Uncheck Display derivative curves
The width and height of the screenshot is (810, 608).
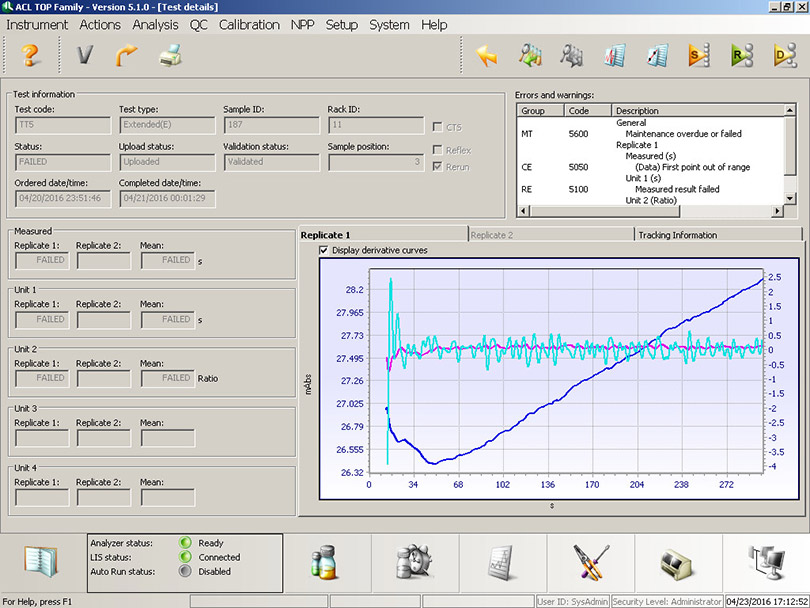click(x=324, y=250)
